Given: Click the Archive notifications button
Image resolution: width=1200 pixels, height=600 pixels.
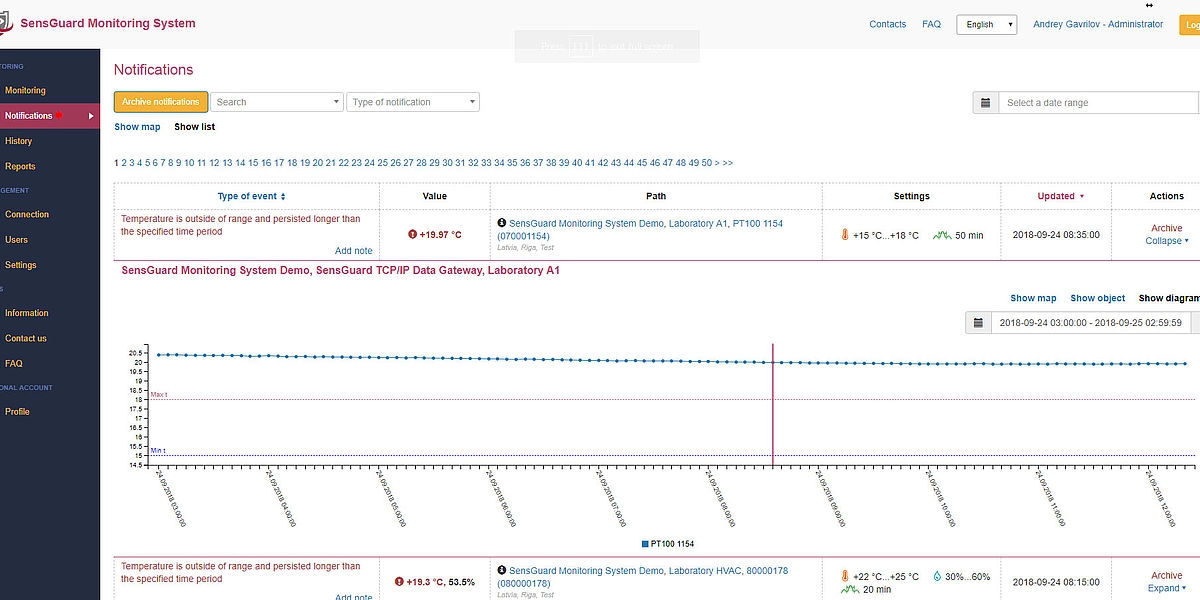Looking at the screenshot, I should point(161,101).
